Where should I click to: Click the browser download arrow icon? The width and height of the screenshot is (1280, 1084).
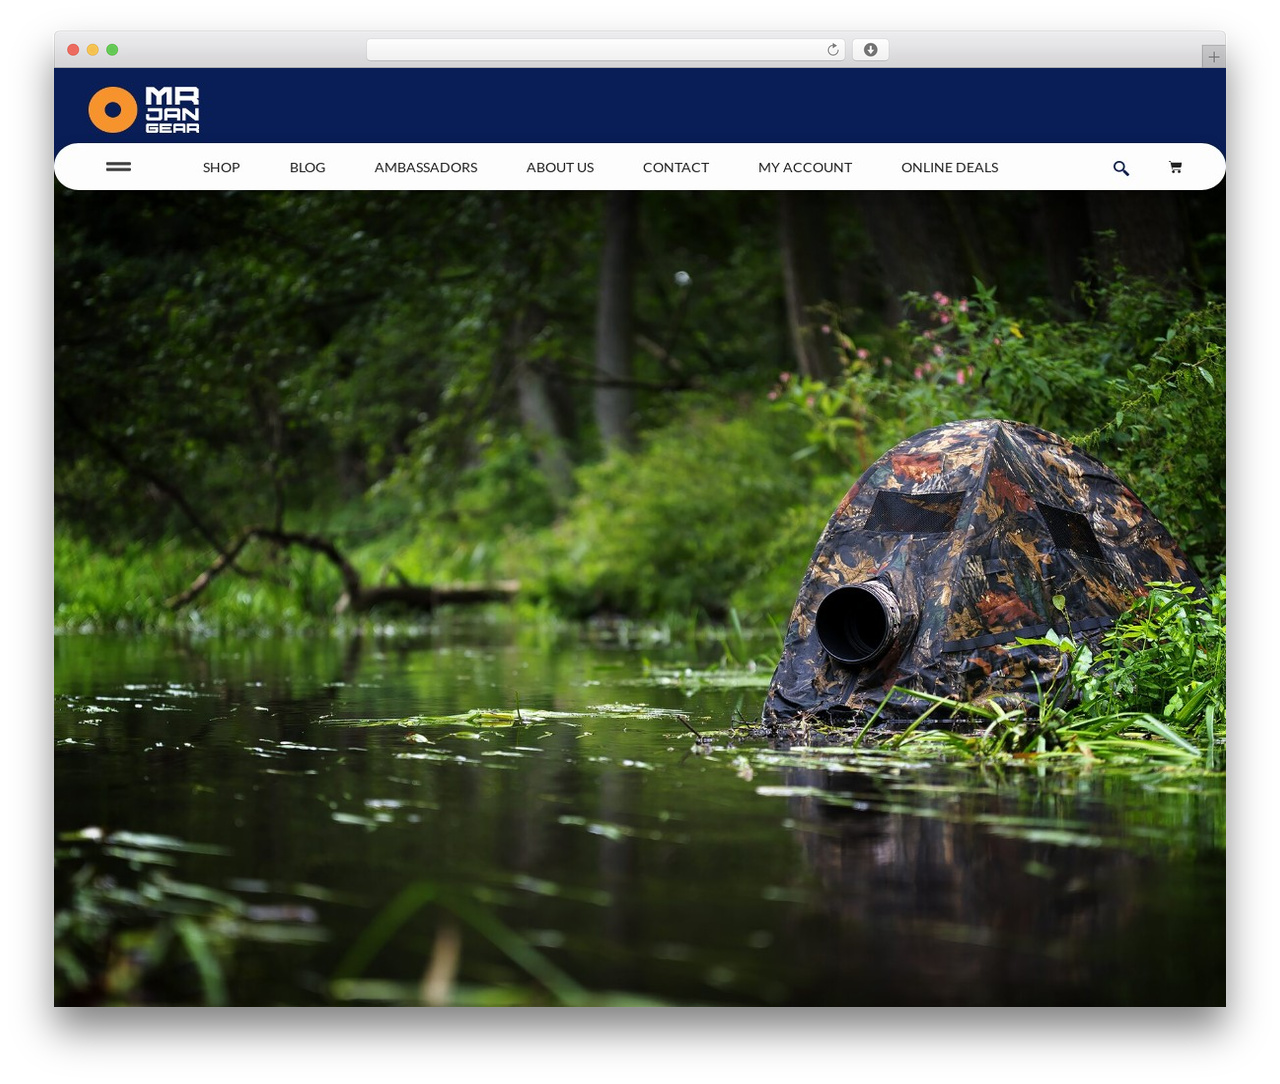pyautogui.click(x=870, y=50)
